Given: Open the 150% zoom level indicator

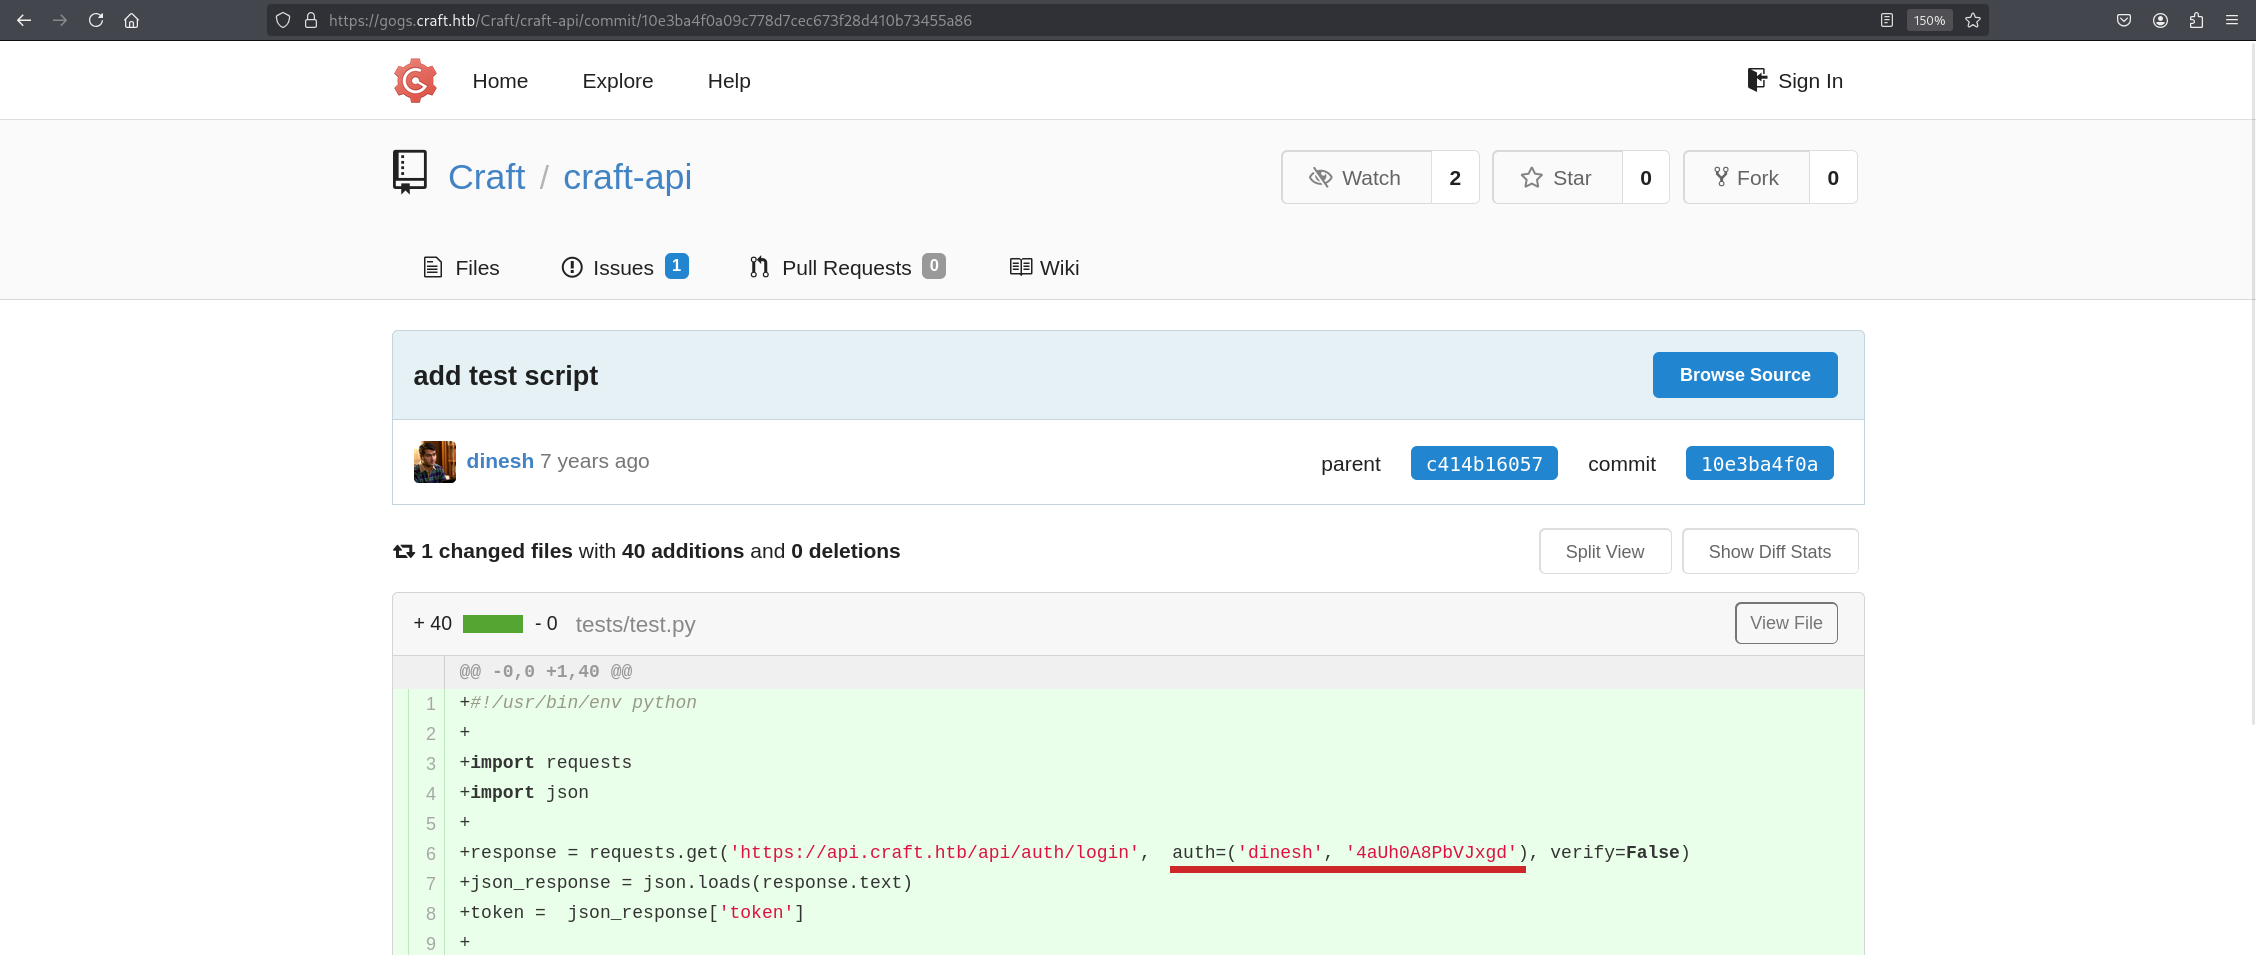Looking at the screenshot, I should [1929, 20].
